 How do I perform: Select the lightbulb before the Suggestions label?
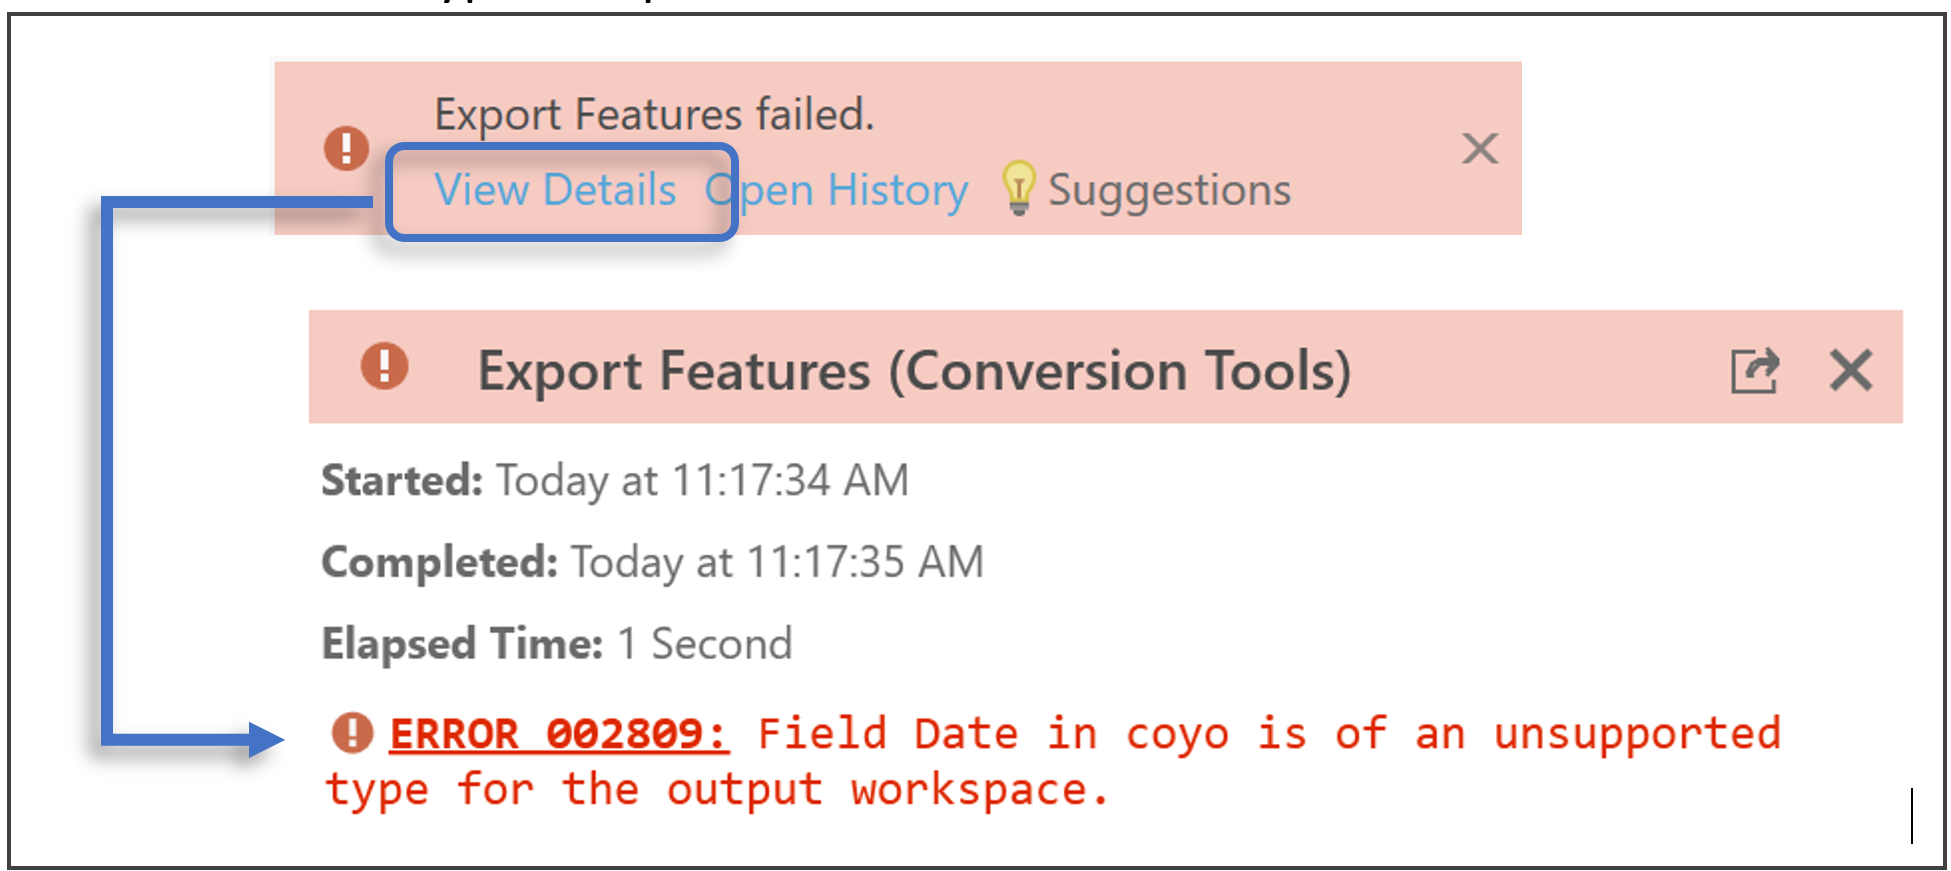pos(1019,188)
